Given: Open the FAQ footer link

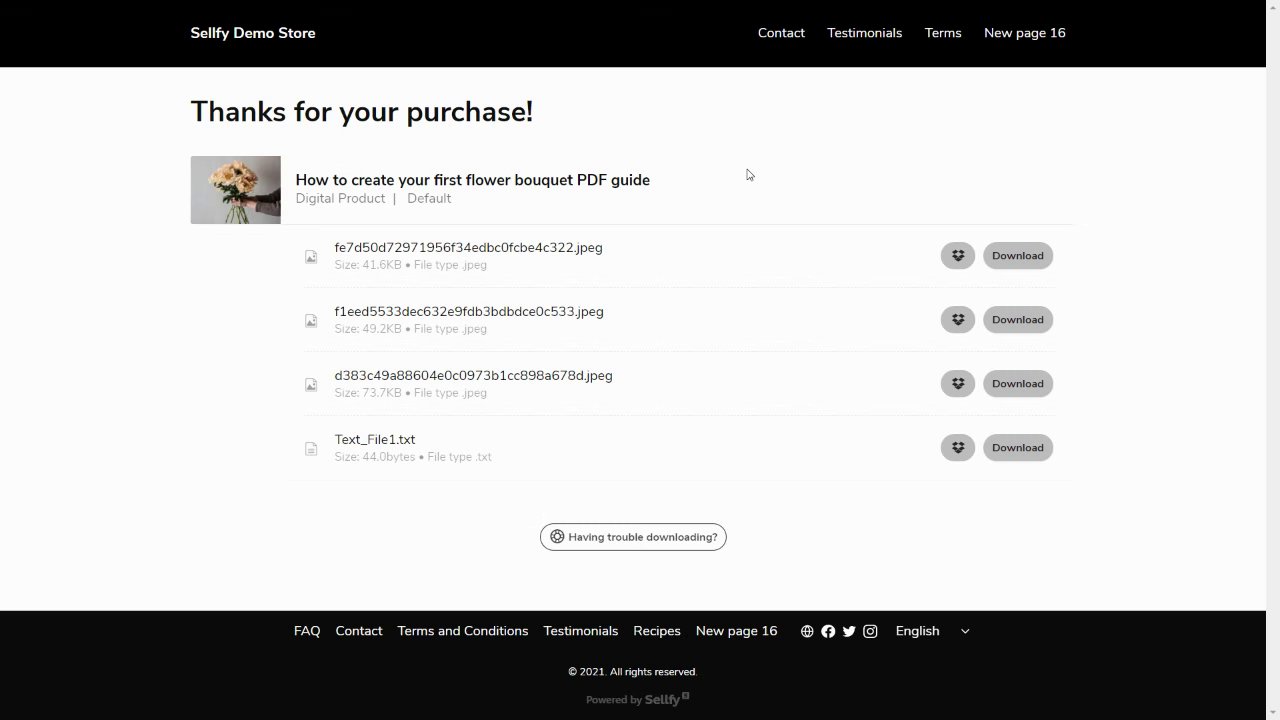Looking at the screenshot, I should click(307, 631).
